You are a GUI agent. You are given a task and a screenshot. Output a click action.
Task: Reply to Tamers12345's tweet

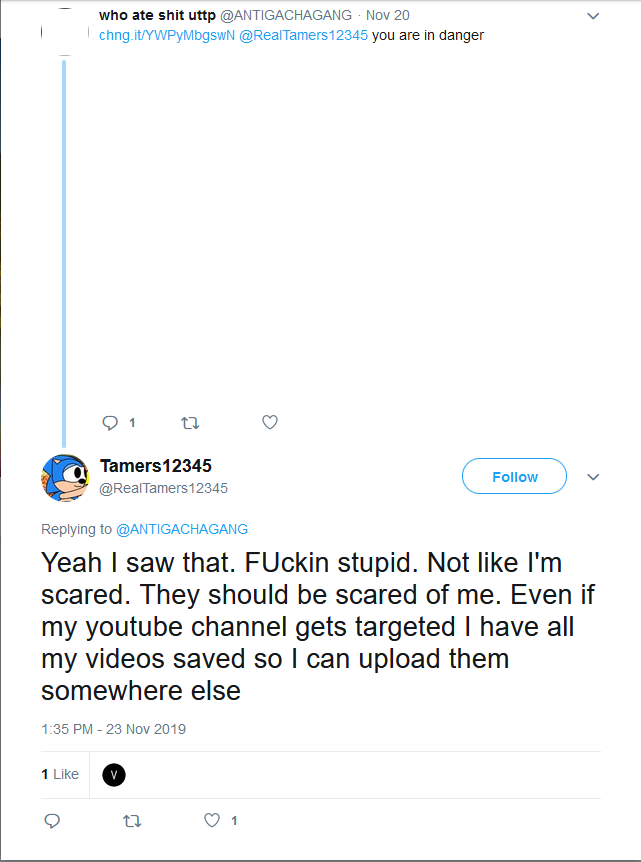[53, 821]
